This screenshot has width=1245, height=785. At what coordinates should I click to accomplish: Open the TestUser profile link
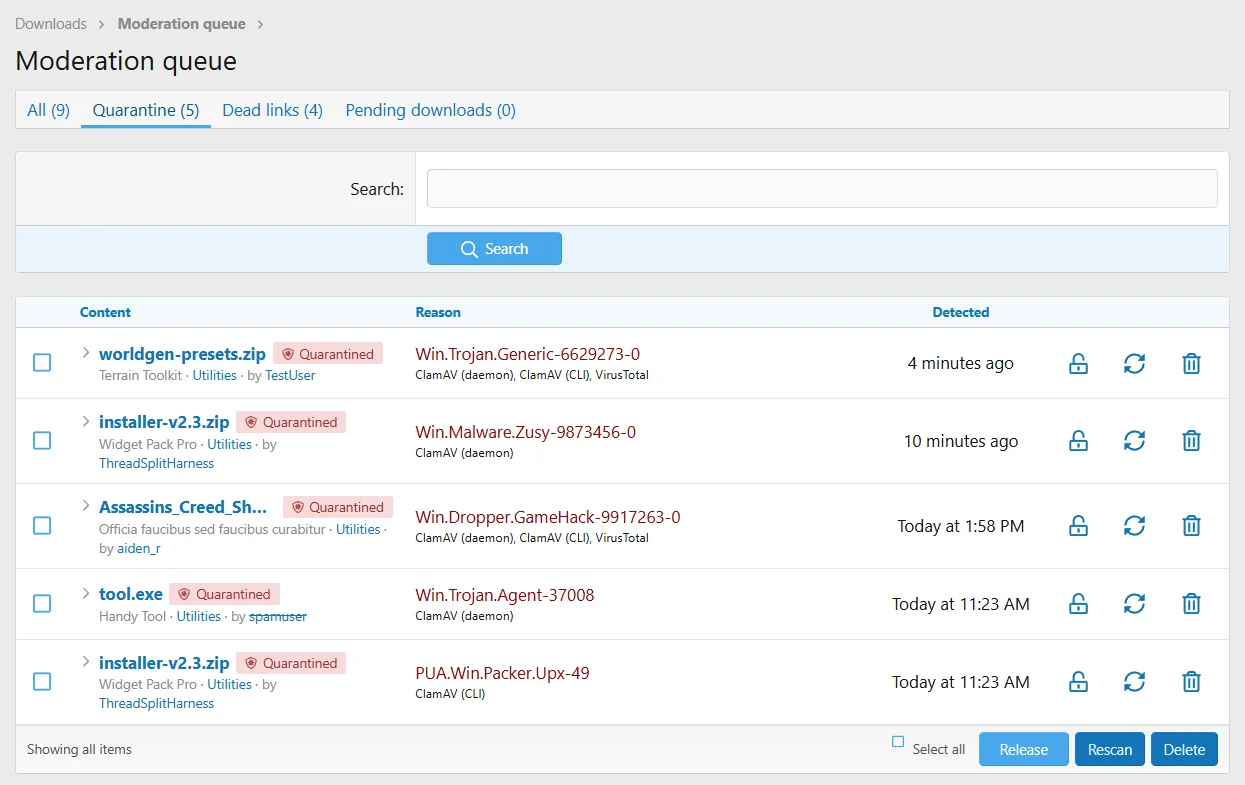click(290, 376)
